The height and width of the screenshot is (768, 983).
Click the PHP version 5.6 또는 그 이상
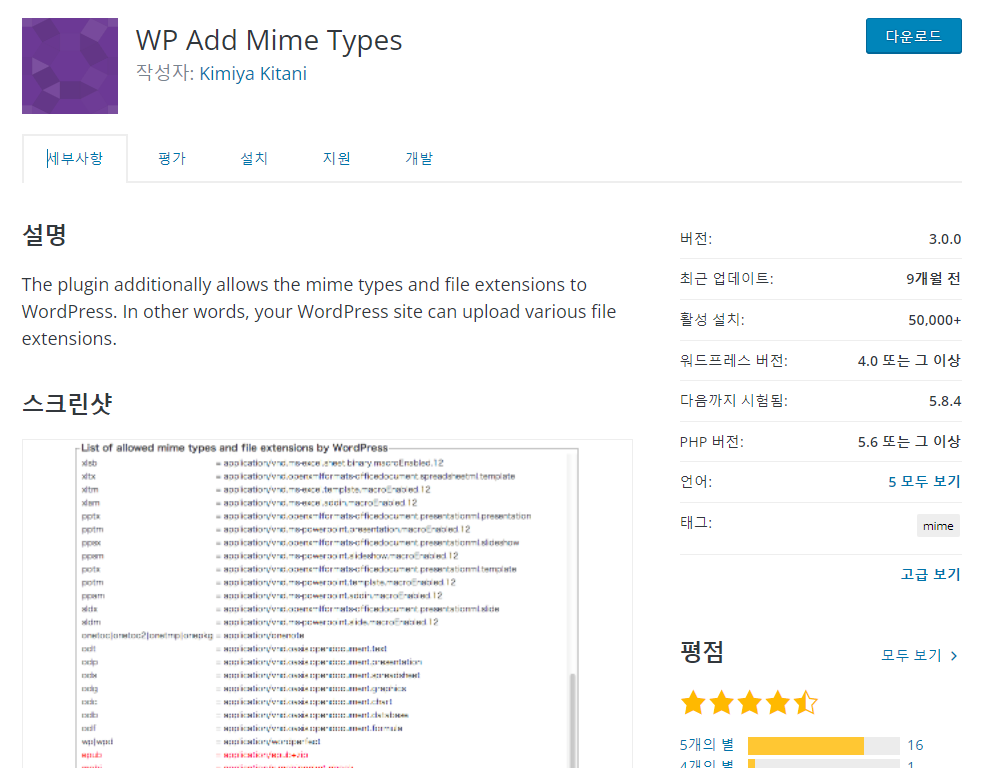click(x=909, y=442)
